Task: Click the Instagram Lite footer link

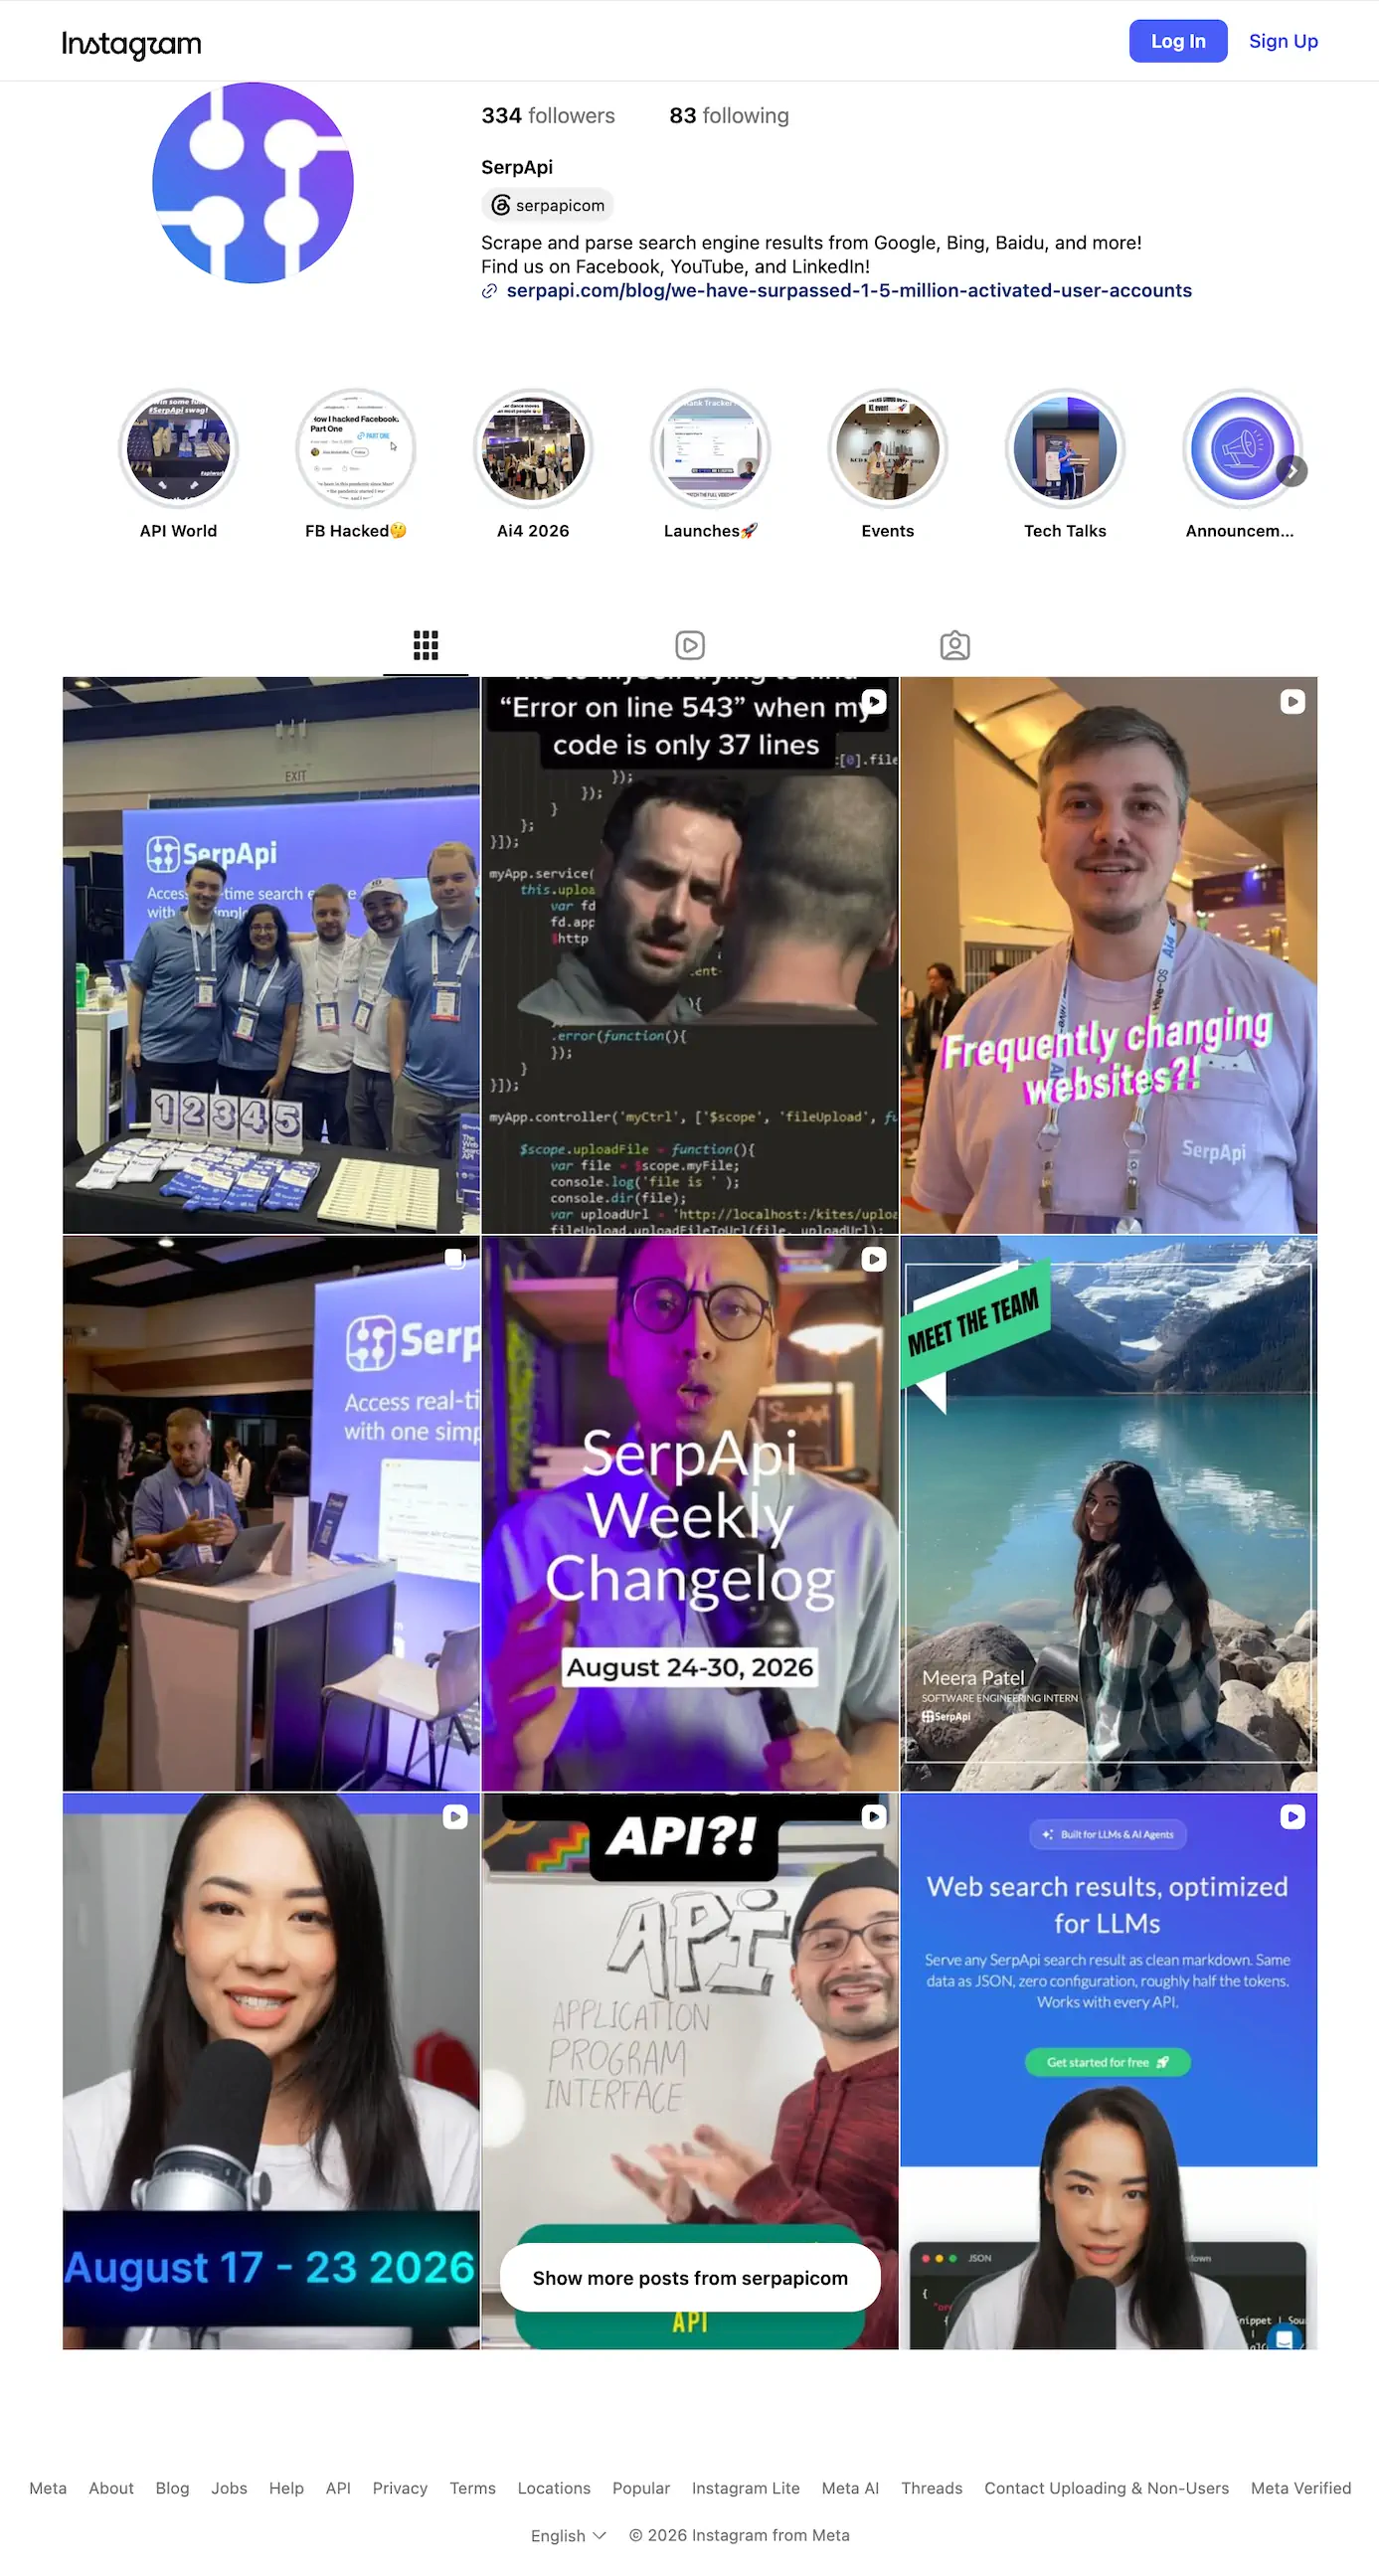Action: tap(746, 2488)
